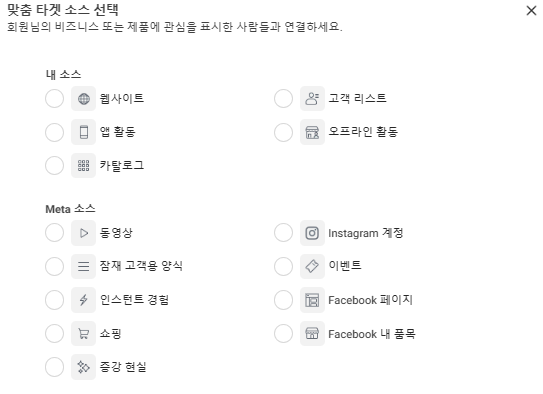Choose the Facebook 내 품목 radio option
The image size is (543, 394).
pos(283,333)
